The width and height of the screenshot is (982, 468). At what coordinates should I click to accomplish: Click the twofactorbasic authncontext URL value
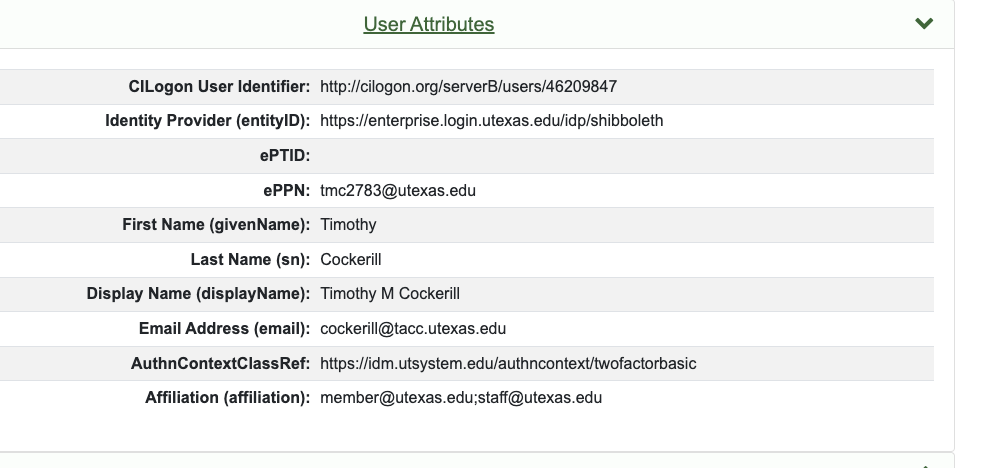pos(508,364)
